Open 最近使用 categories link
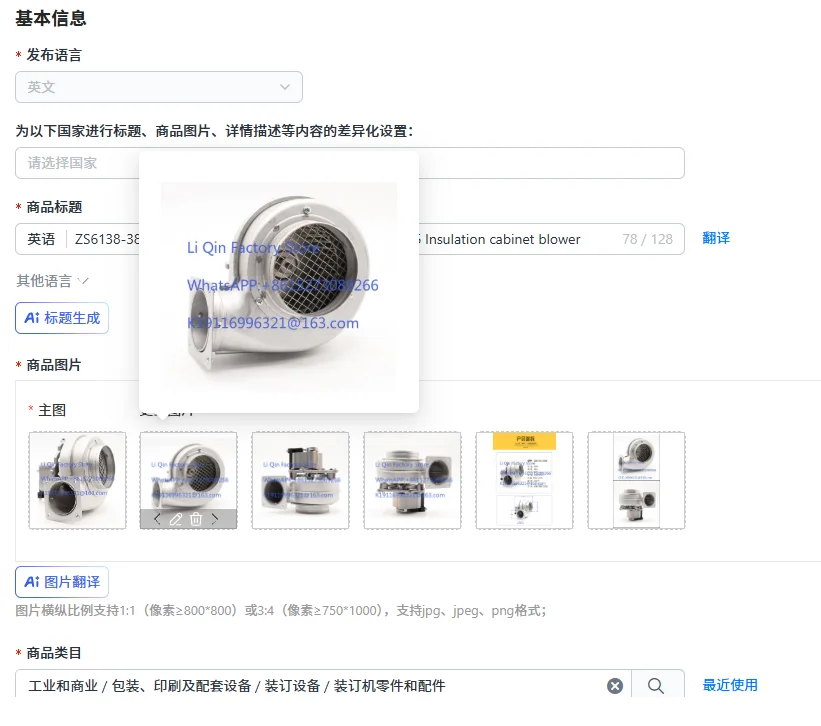 tap(730, 685)
